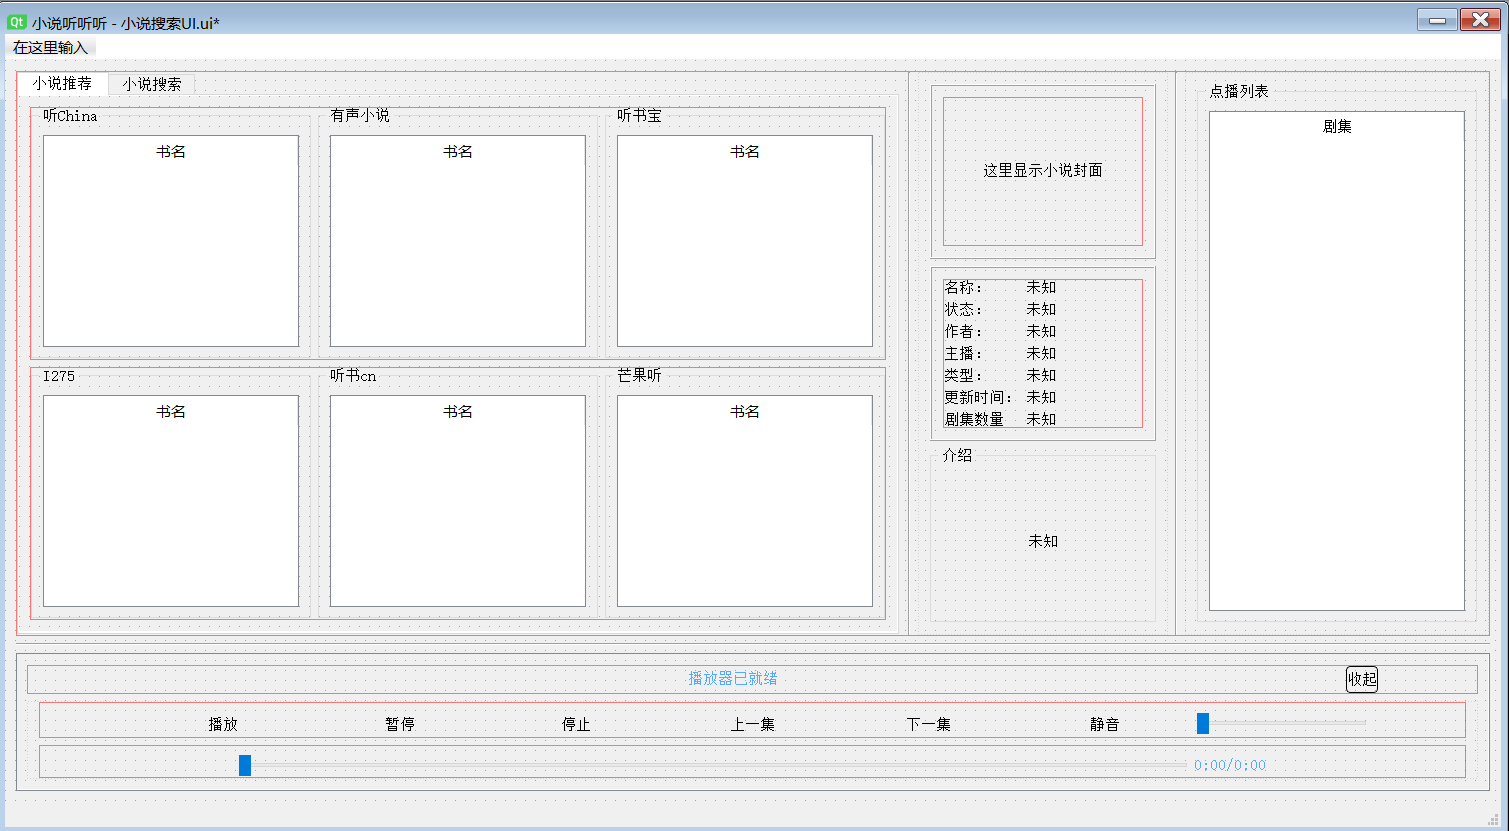Click the 播放 button
Image resolution: width=1509 pixels, height=831 pixels.
point(223,724)
